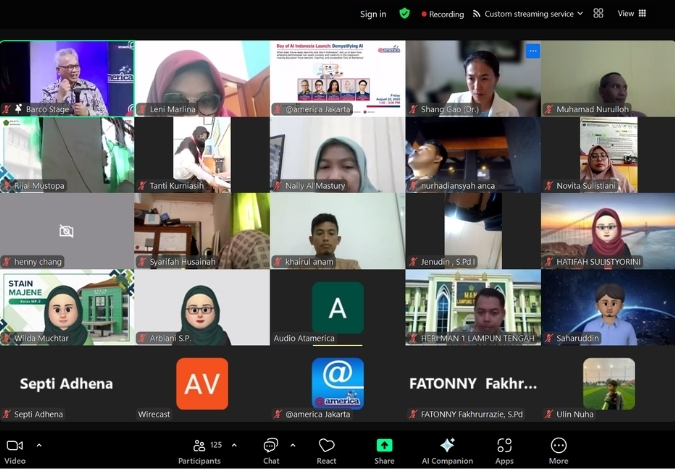The width and height of the screenshot is (675, 469).
Task: Click the 125 participants count
Action: (216, 445)
